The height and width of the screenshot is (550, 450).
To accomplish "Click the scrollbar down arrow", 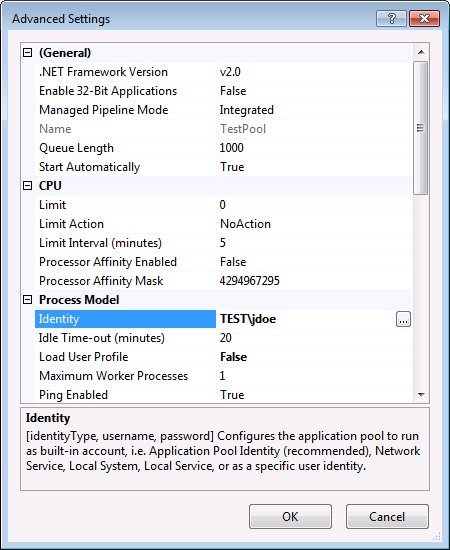I will point(421,395).
